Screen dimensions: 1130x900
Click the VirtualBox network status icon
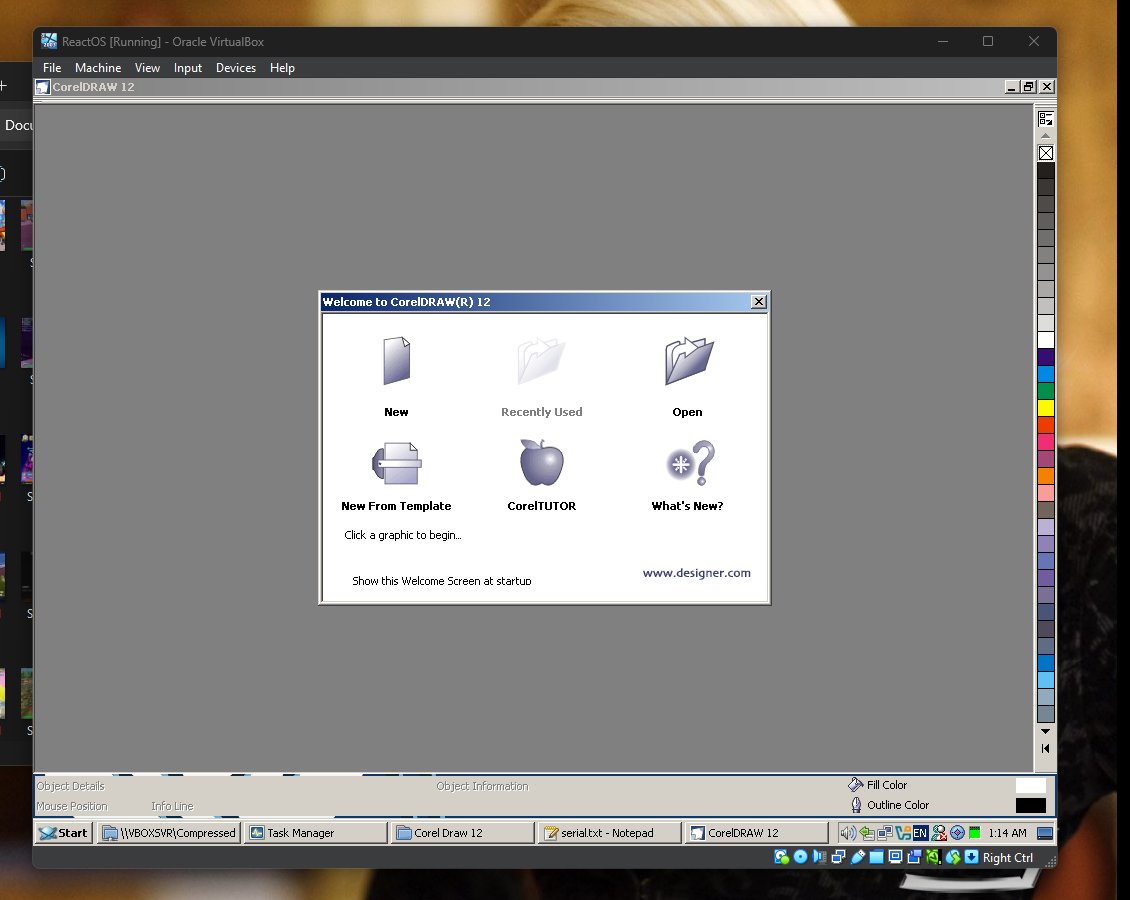click(x=838, y=857)
